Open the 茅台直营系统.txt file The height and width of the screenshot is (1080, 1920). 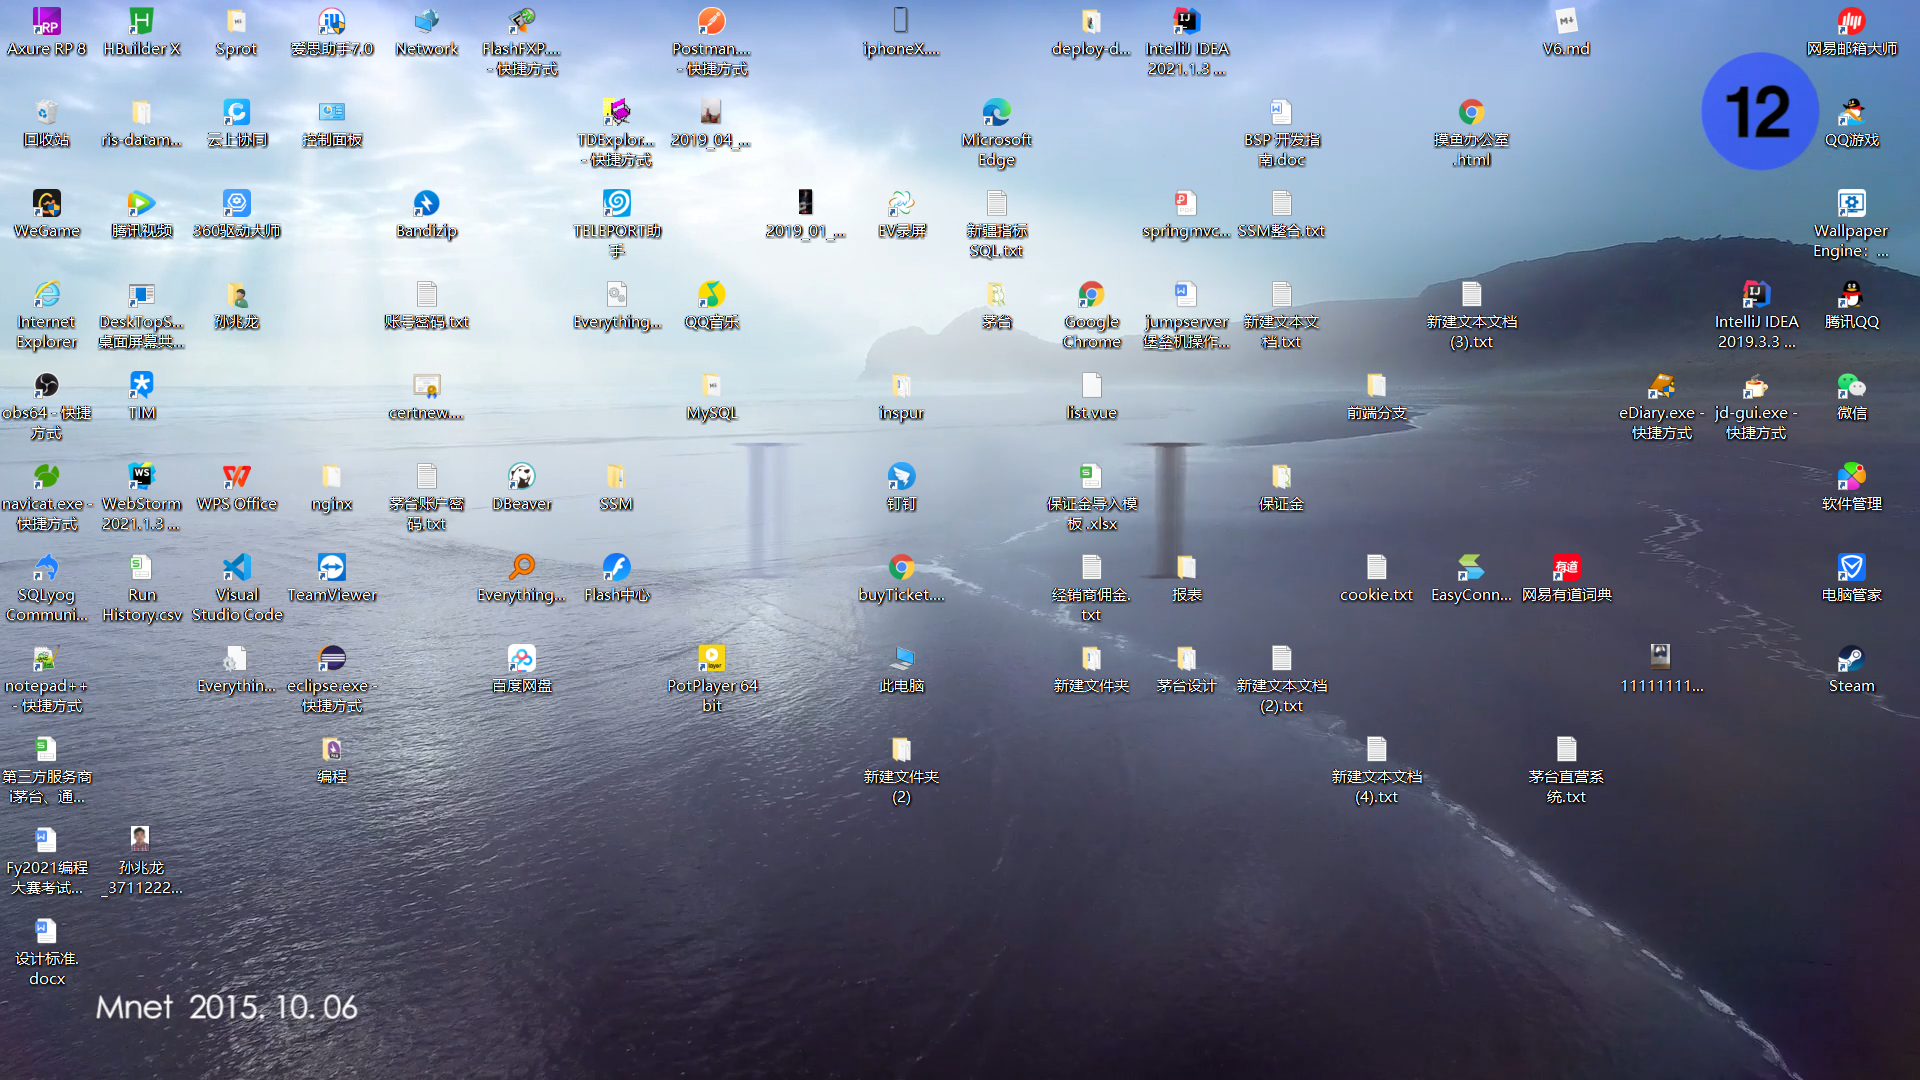(x=1566, y=770)
